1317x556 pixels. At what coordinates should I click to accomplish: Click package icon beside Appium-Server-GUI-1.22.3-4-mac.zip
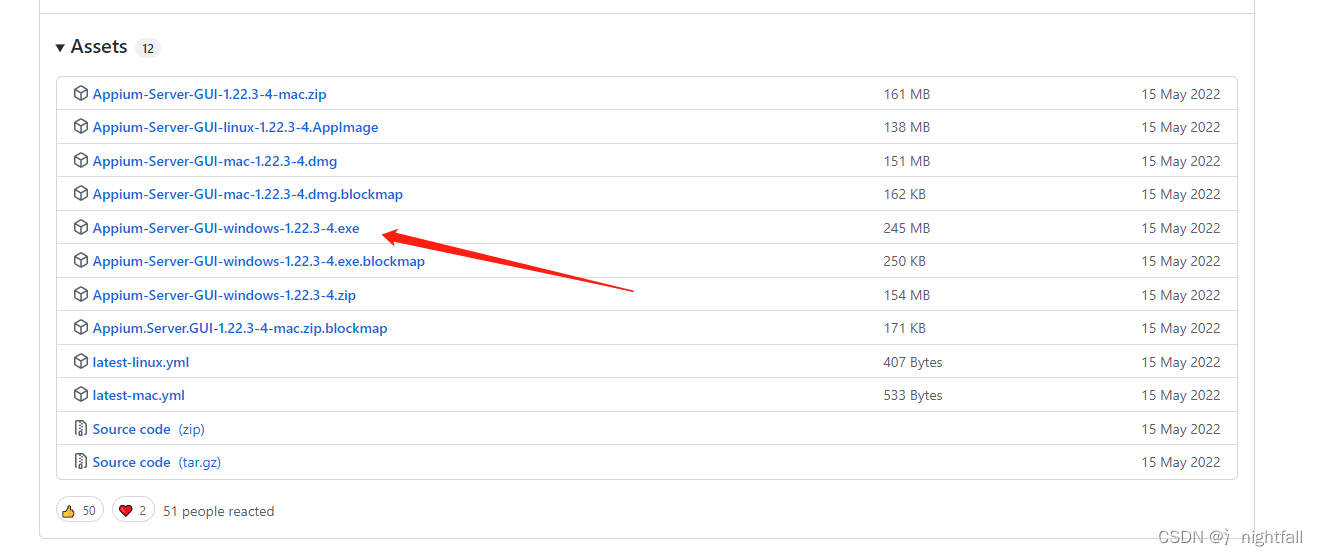click(x=81, y=93)
